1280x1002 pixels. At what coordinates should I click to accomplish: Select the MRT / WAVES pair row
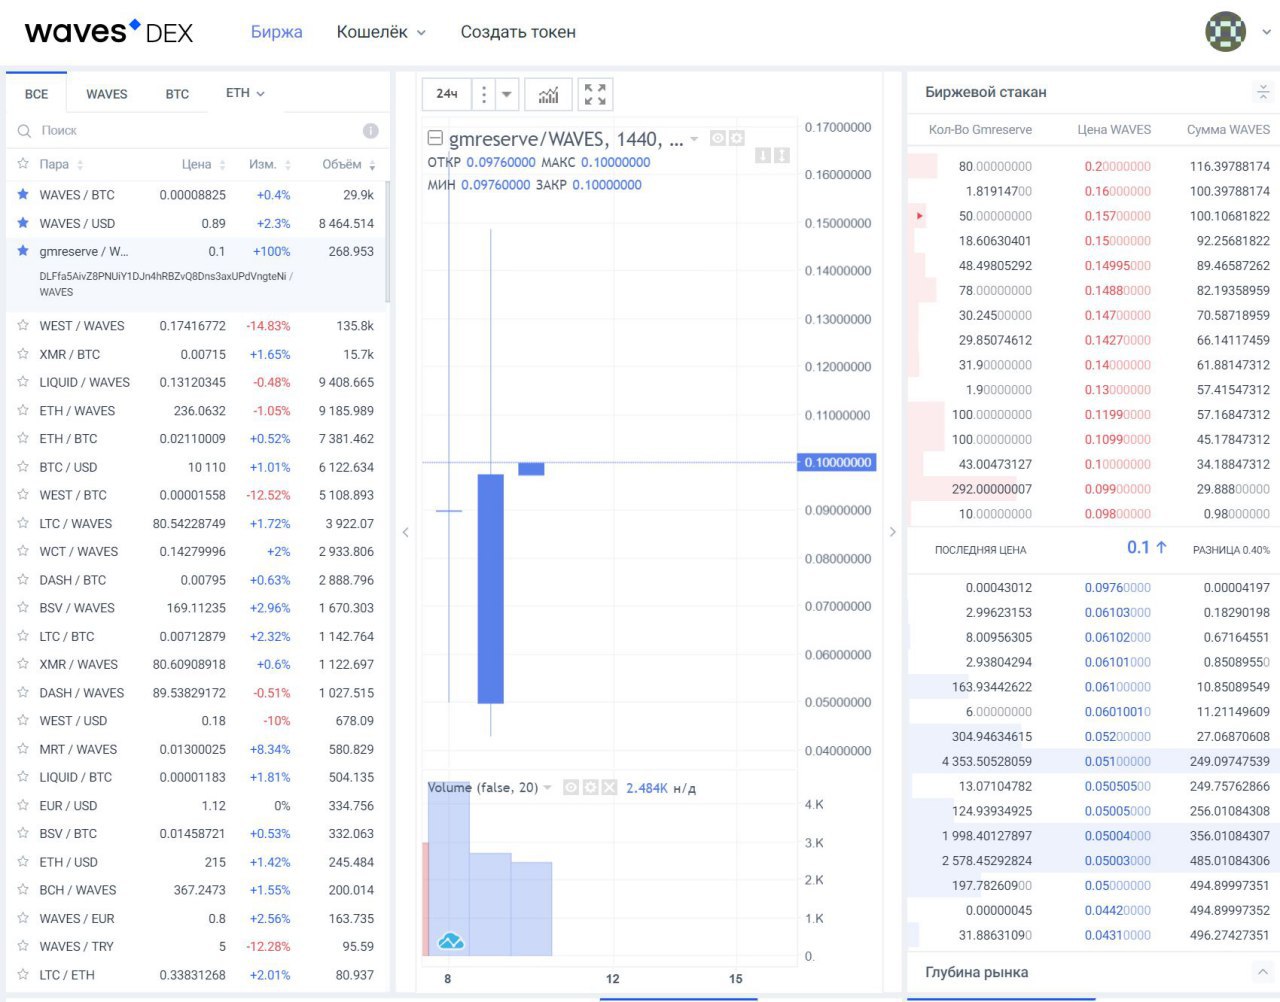(x=195, y=749)
